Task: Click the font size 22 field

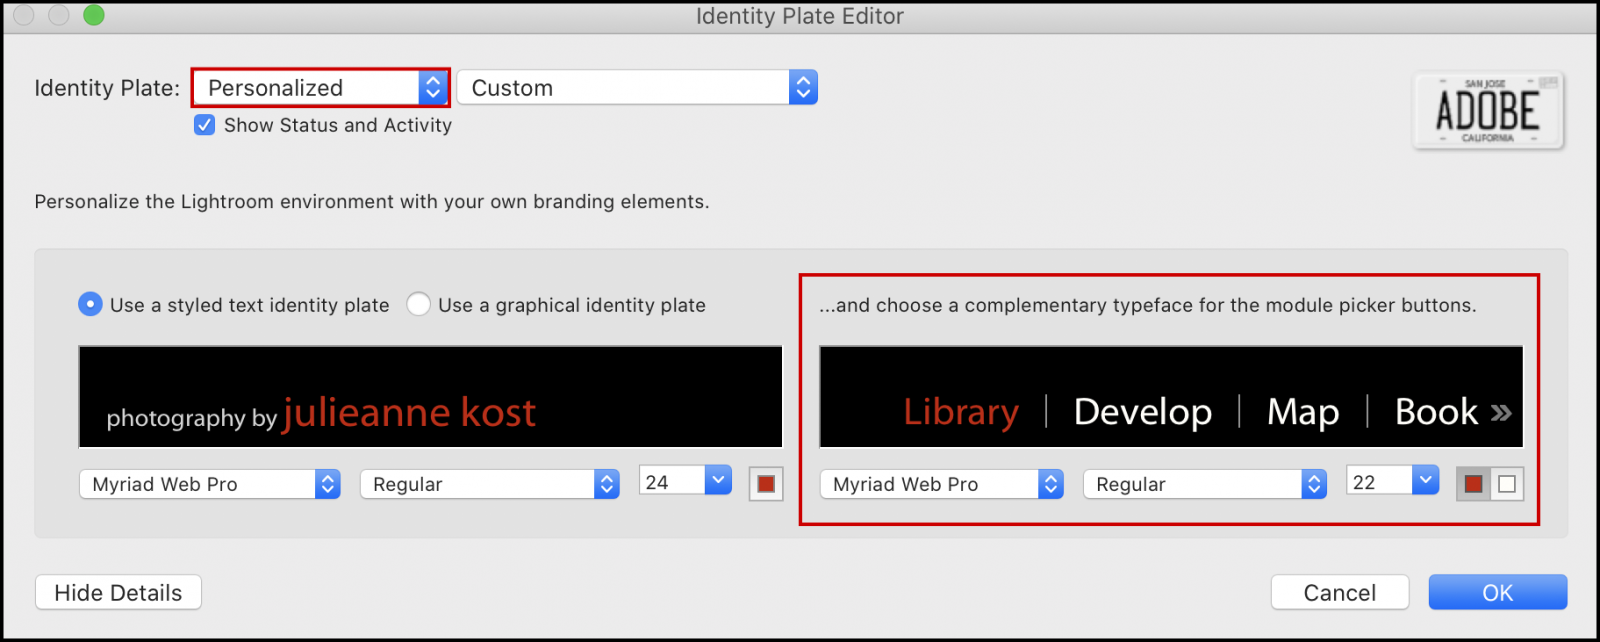Action: point(1379,482)
